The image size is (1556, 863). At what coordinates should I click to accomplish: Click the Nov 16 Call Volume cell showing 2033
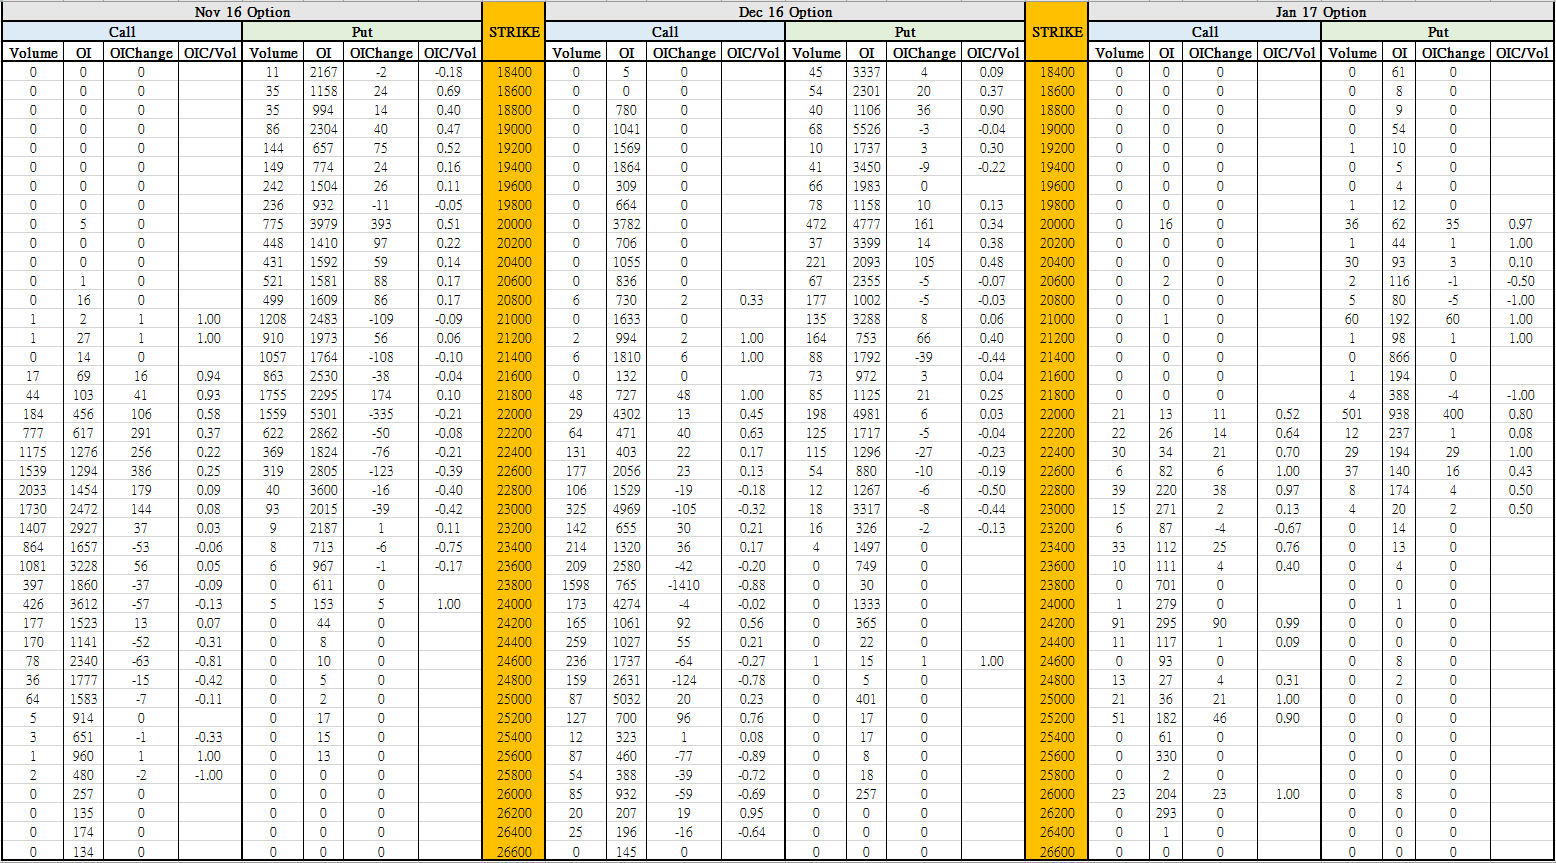pos(33,490)
